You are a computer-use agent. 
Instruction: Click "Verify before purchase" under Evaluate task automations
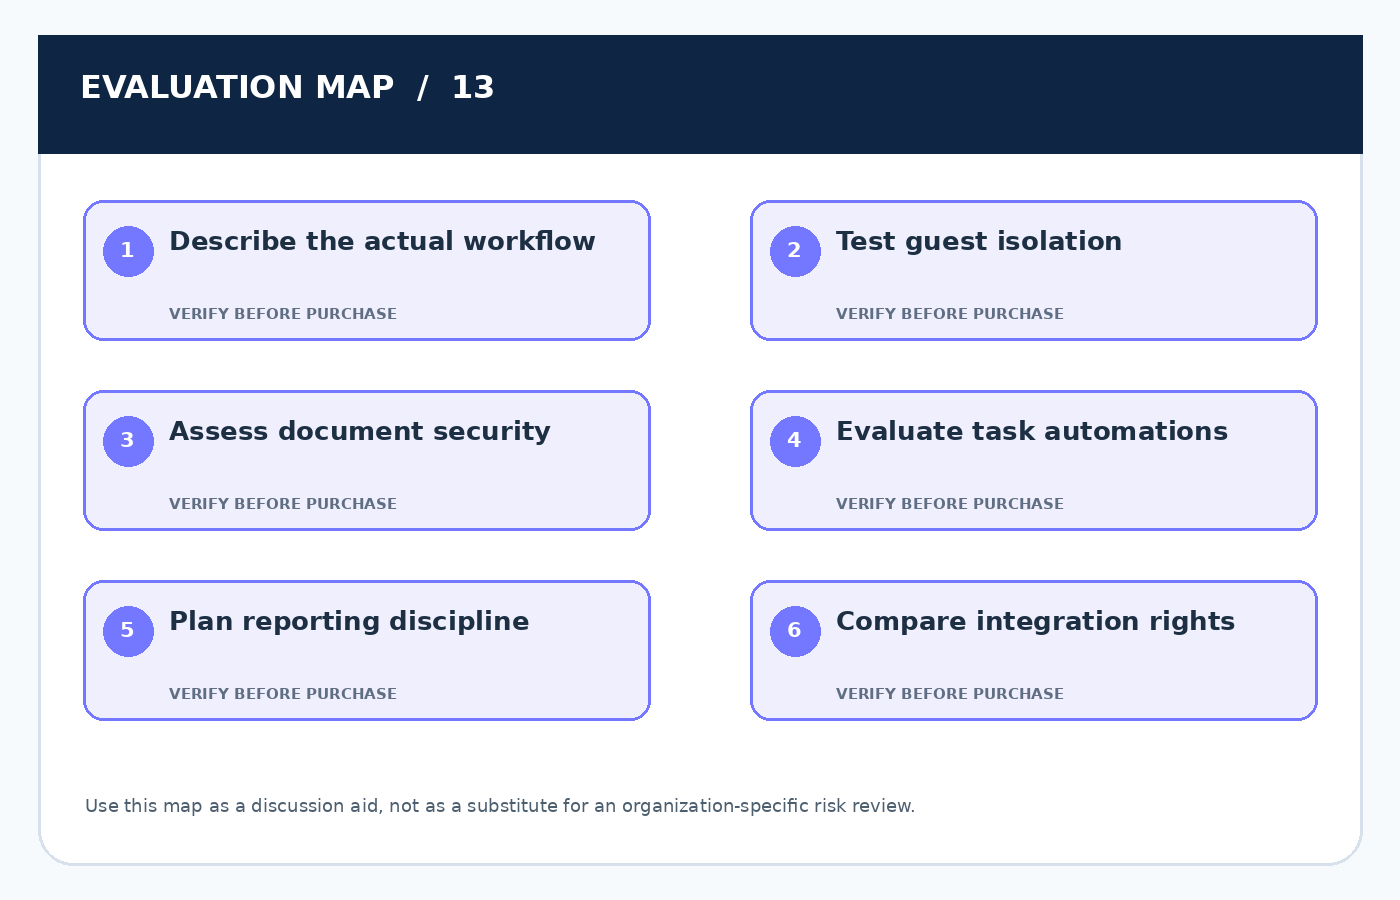coord(950,504)
